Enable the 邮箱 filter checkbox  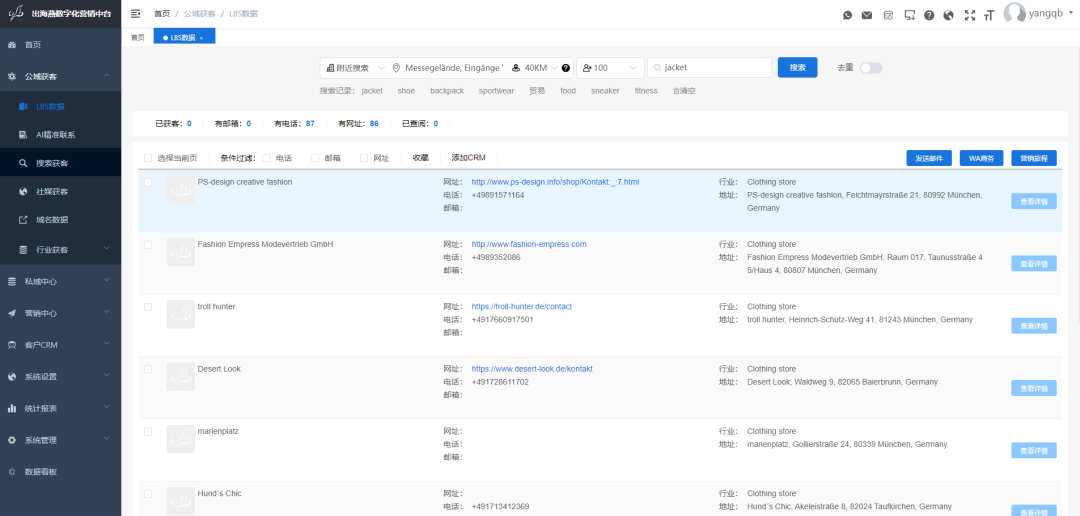[x=315, y=158]
